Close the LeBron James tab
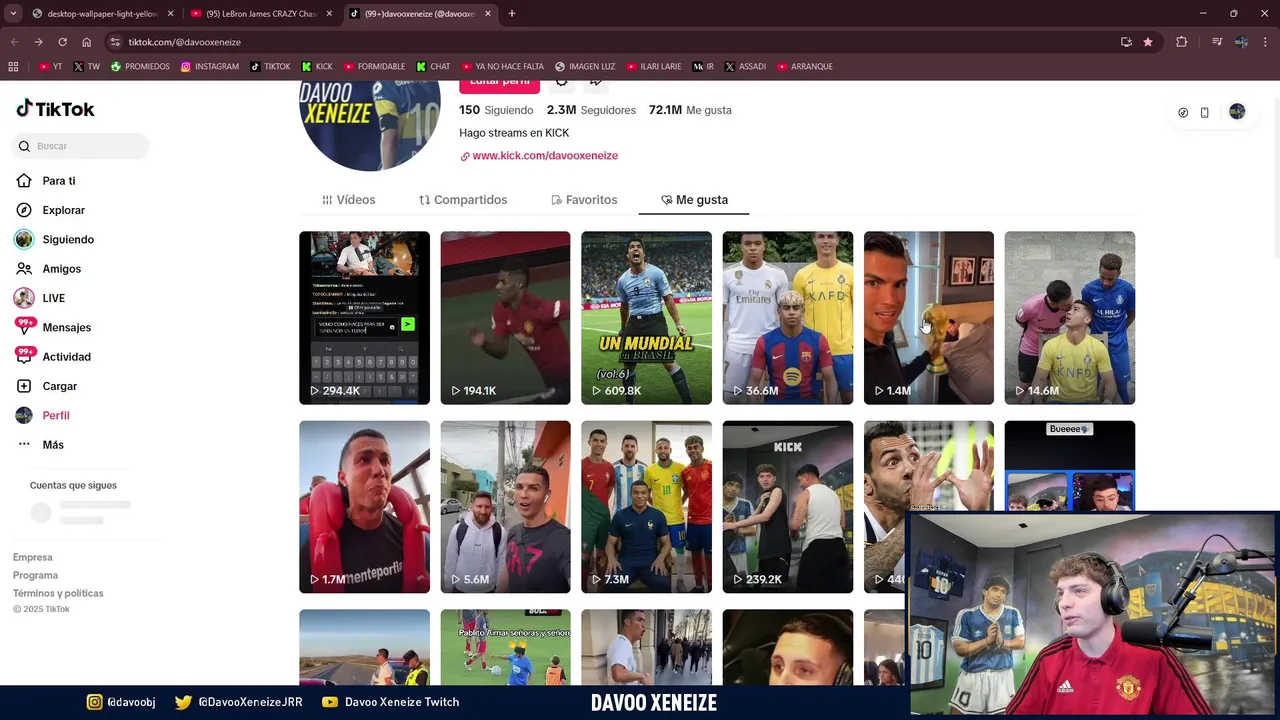The width and height of the screenshot is (1280, 720). point(329,14)
